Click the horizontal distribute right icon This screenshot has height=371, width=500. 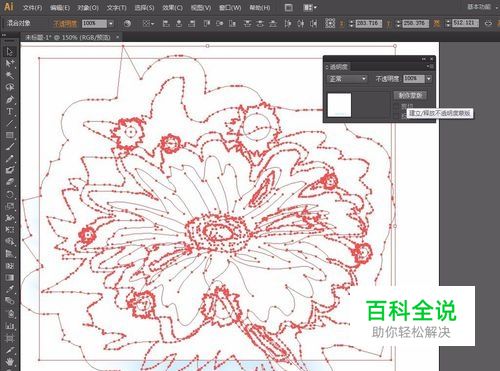pos(313,23)
